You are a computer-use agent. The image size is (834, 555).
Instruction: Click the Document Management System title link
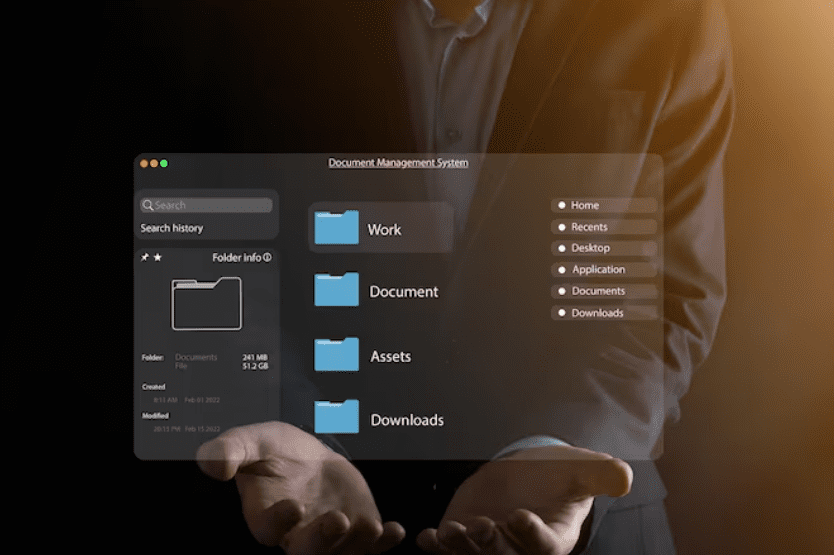click(x=398, y=163)
